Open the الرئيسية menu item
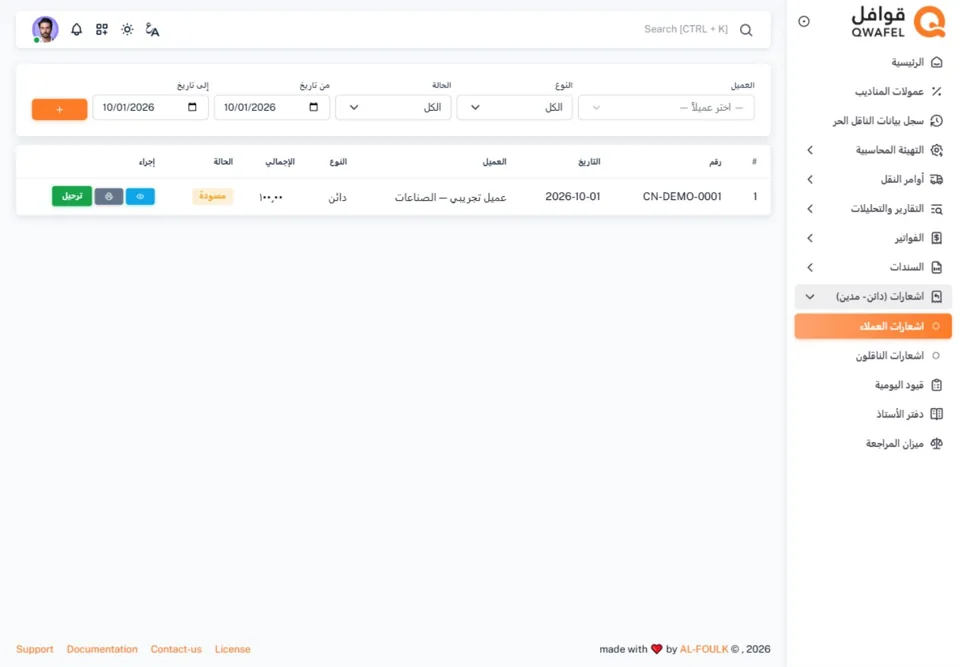960x667 pixels. [873, 62]
